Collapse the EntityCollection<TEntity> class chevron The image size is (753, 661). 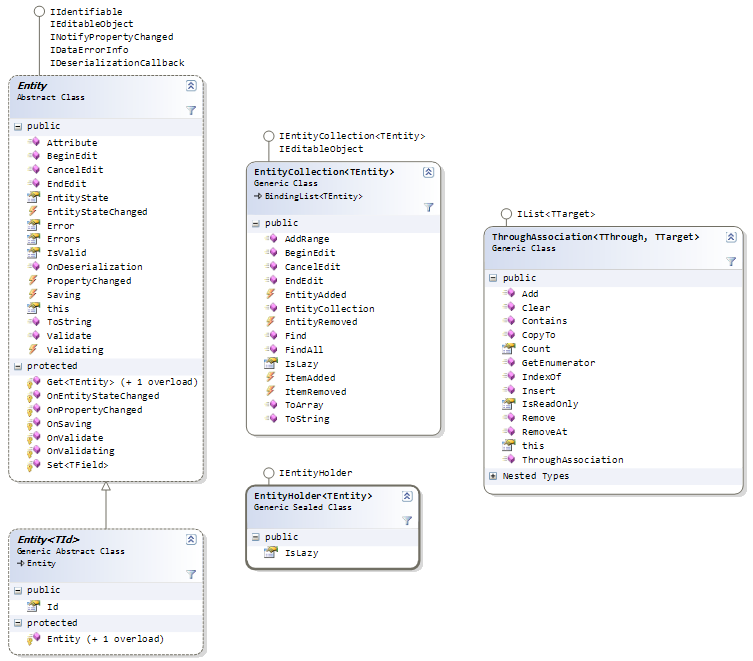pyautogui.click(x=428, y=172)
